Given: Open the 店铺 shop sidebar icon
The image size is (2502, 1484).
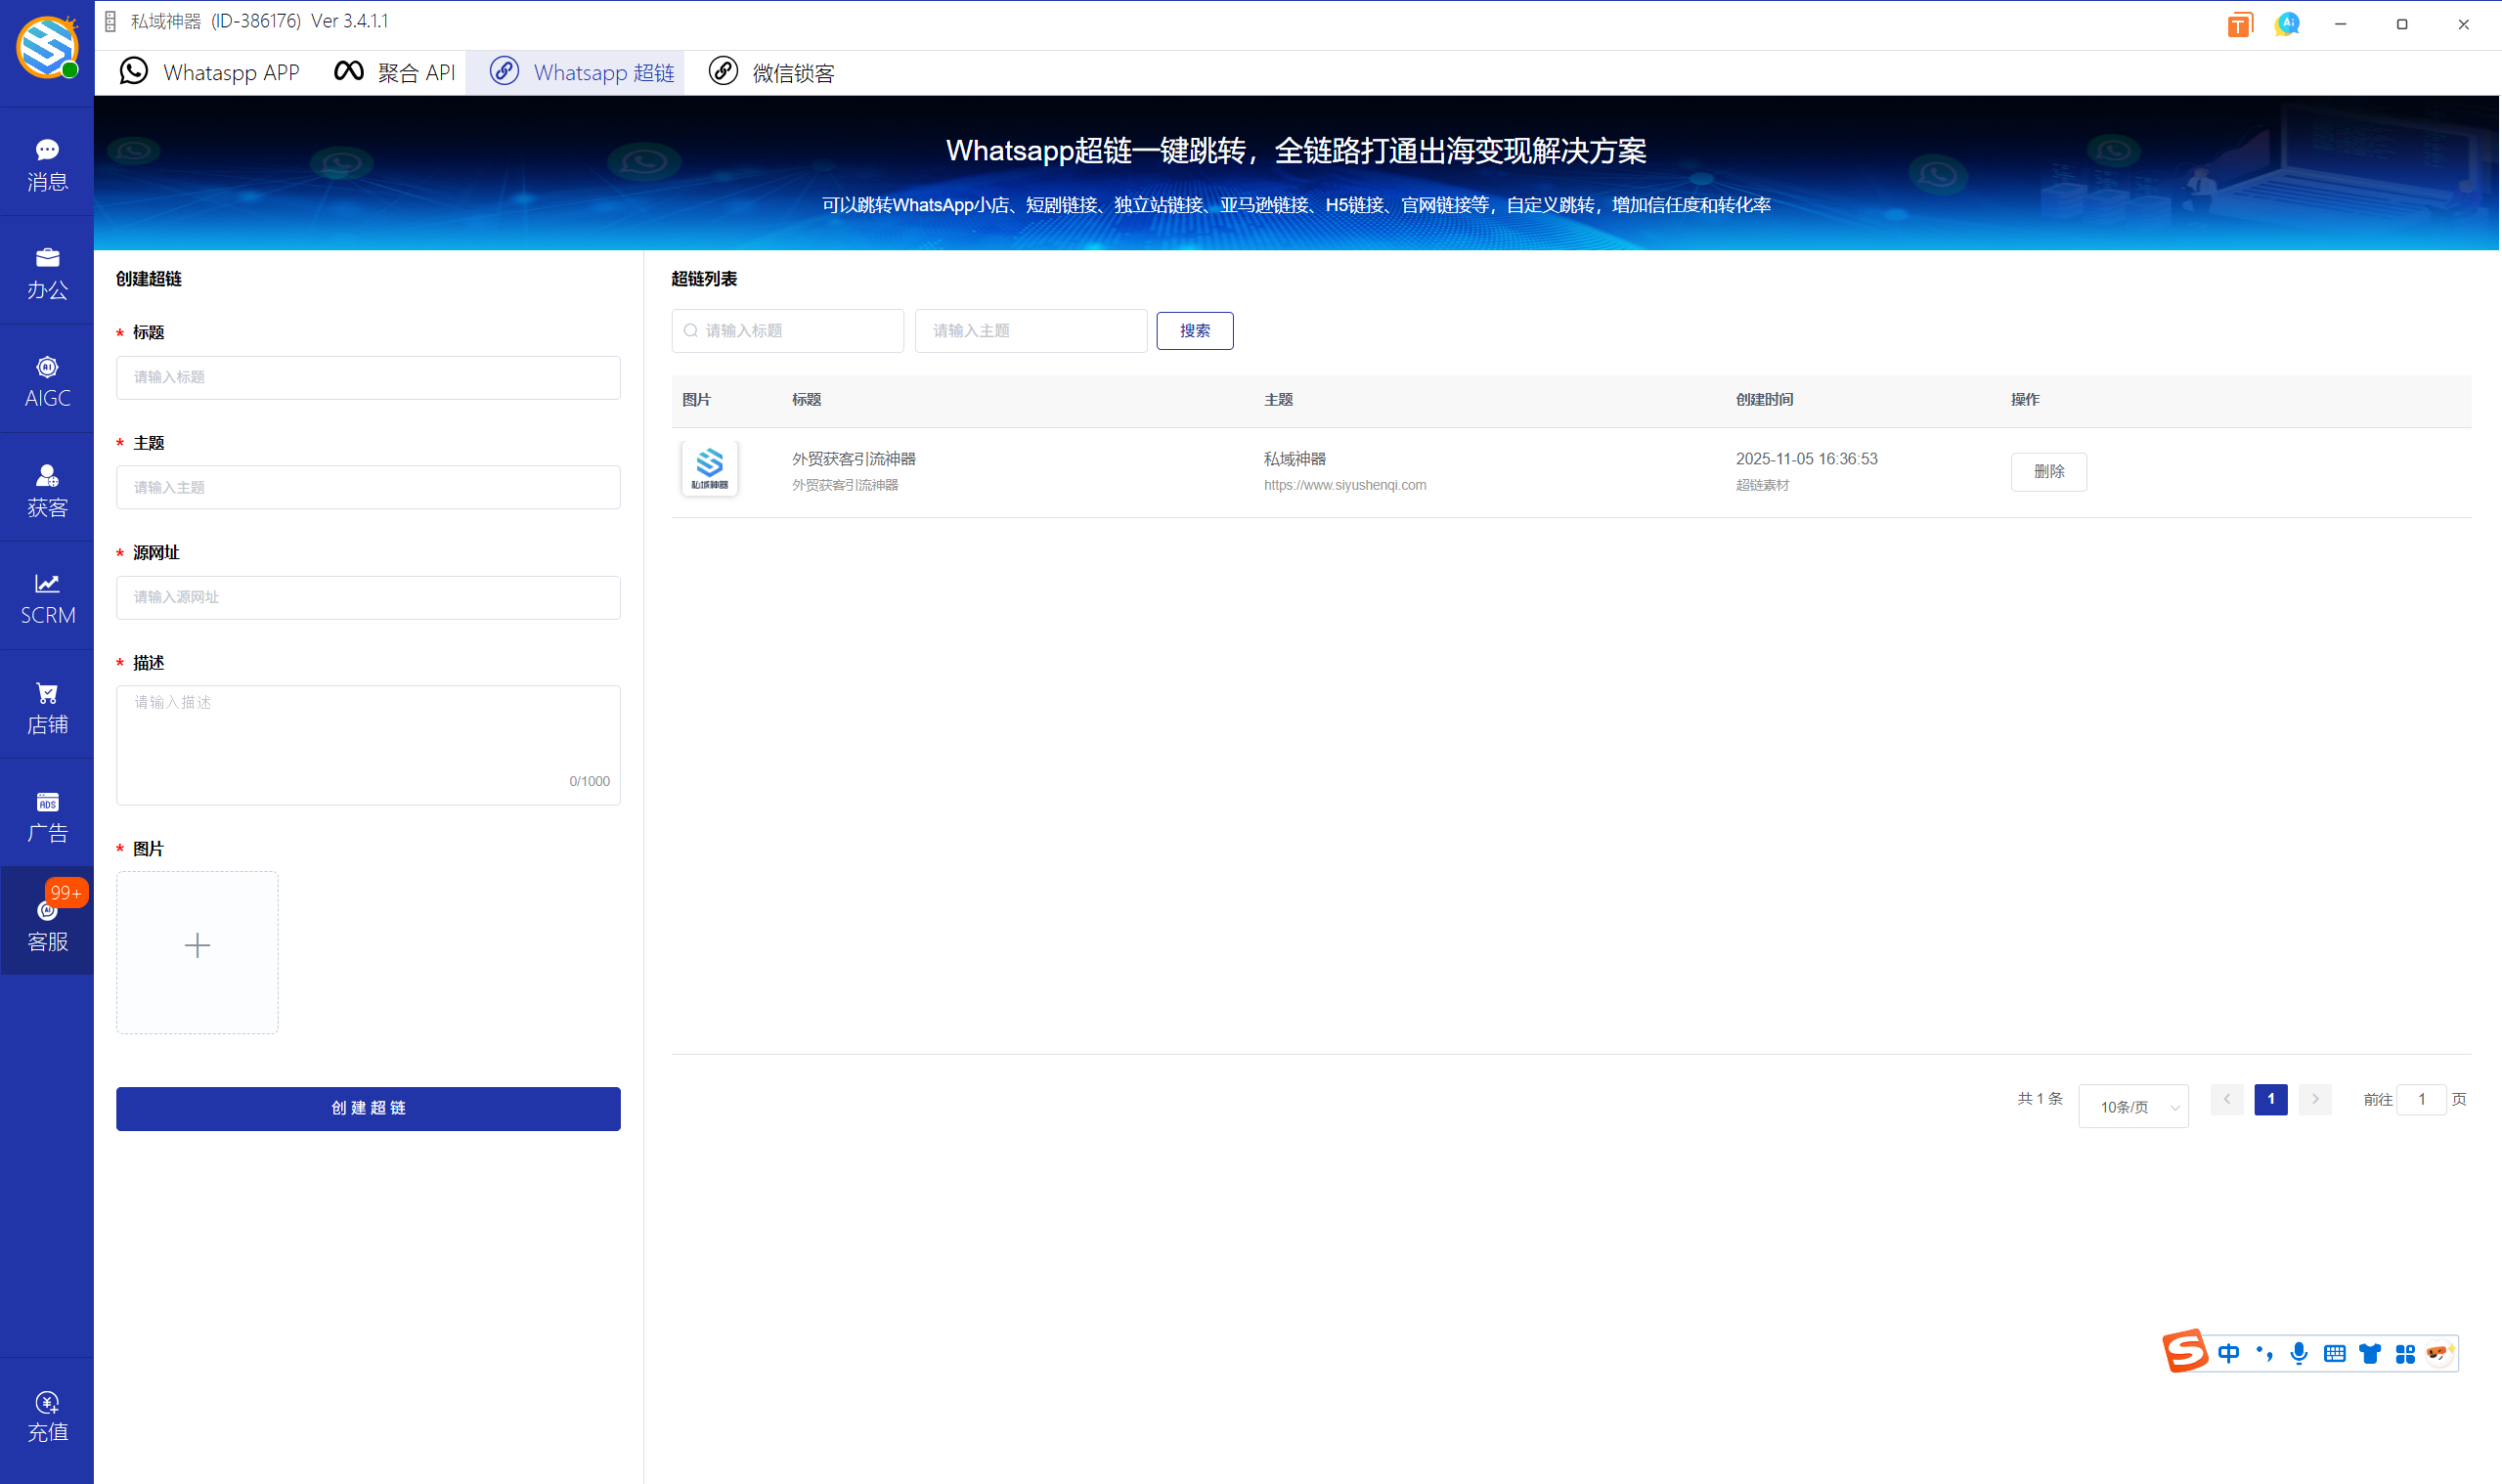Looking at the screenshot, I should [47, 707].
